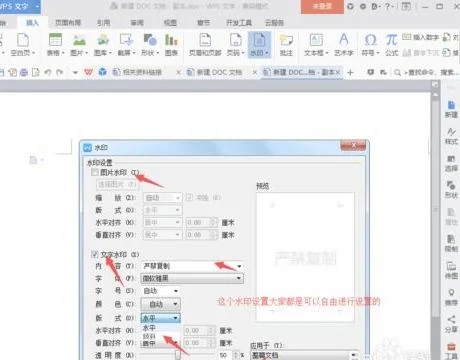Insert a Chart (图表)
Viewport: 460px width, 360px height.
pyautogui.click(x=171, y=45)
